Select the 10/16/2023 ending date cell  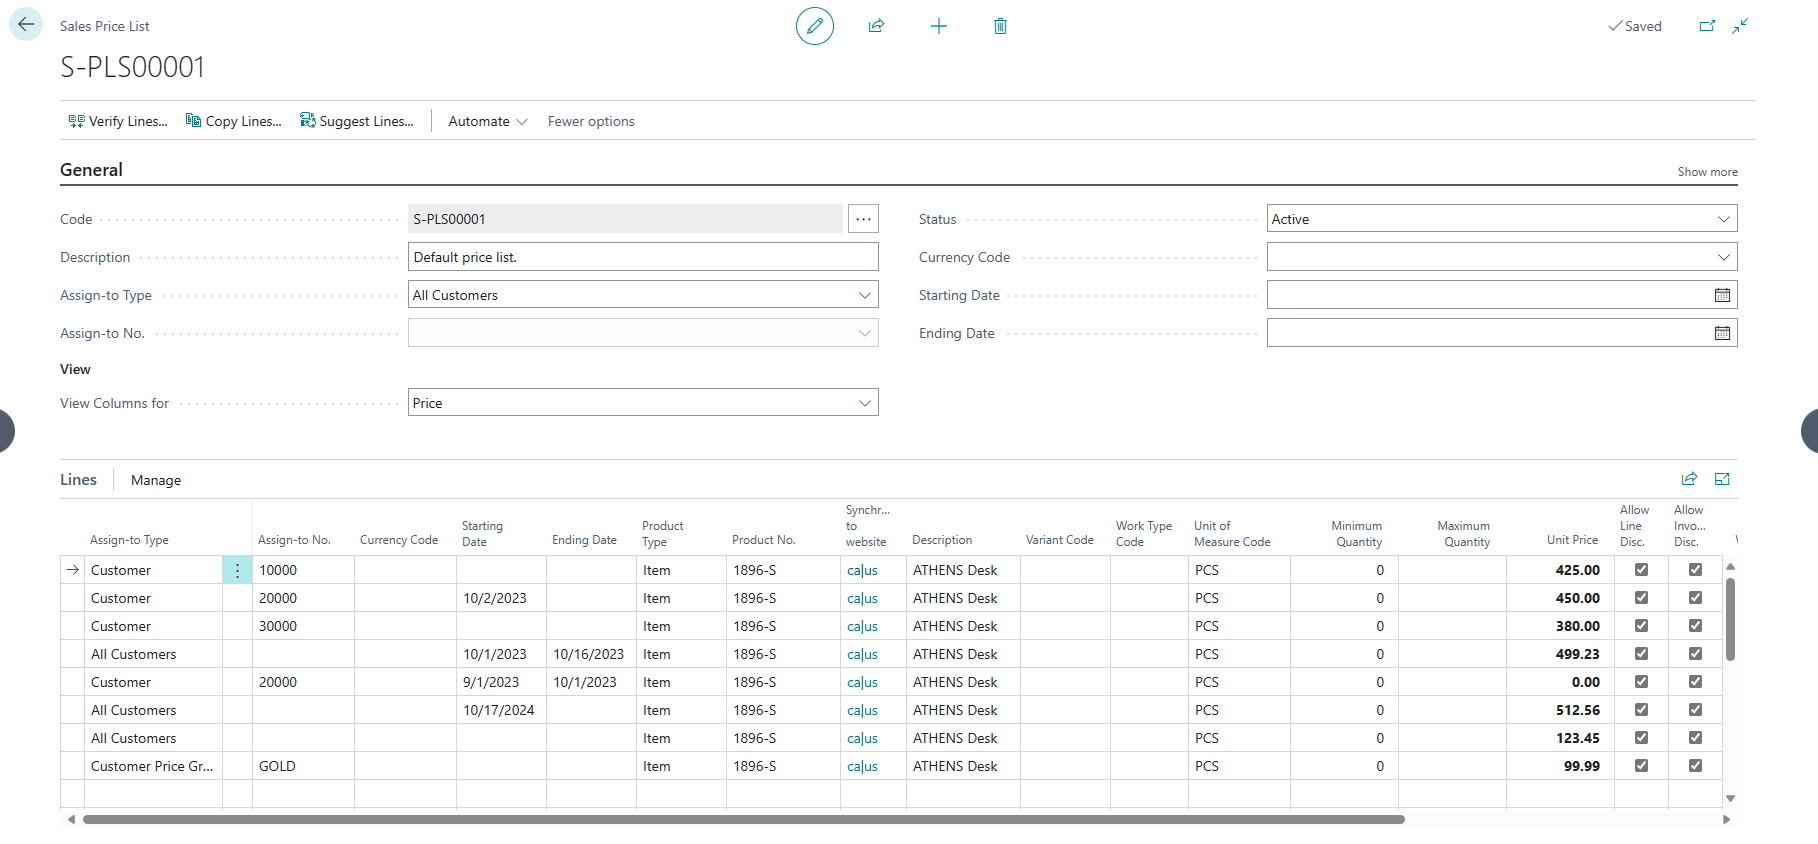point(590,654)
